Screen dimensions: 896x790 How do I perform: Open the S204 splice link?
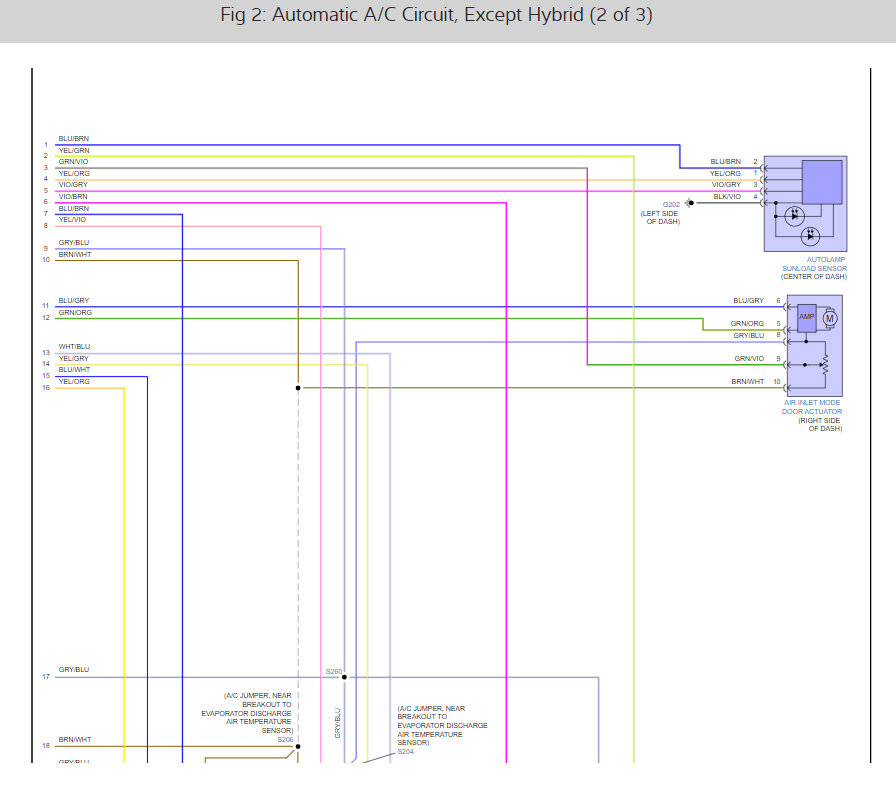pyautogui.click(x=405, y=752)
